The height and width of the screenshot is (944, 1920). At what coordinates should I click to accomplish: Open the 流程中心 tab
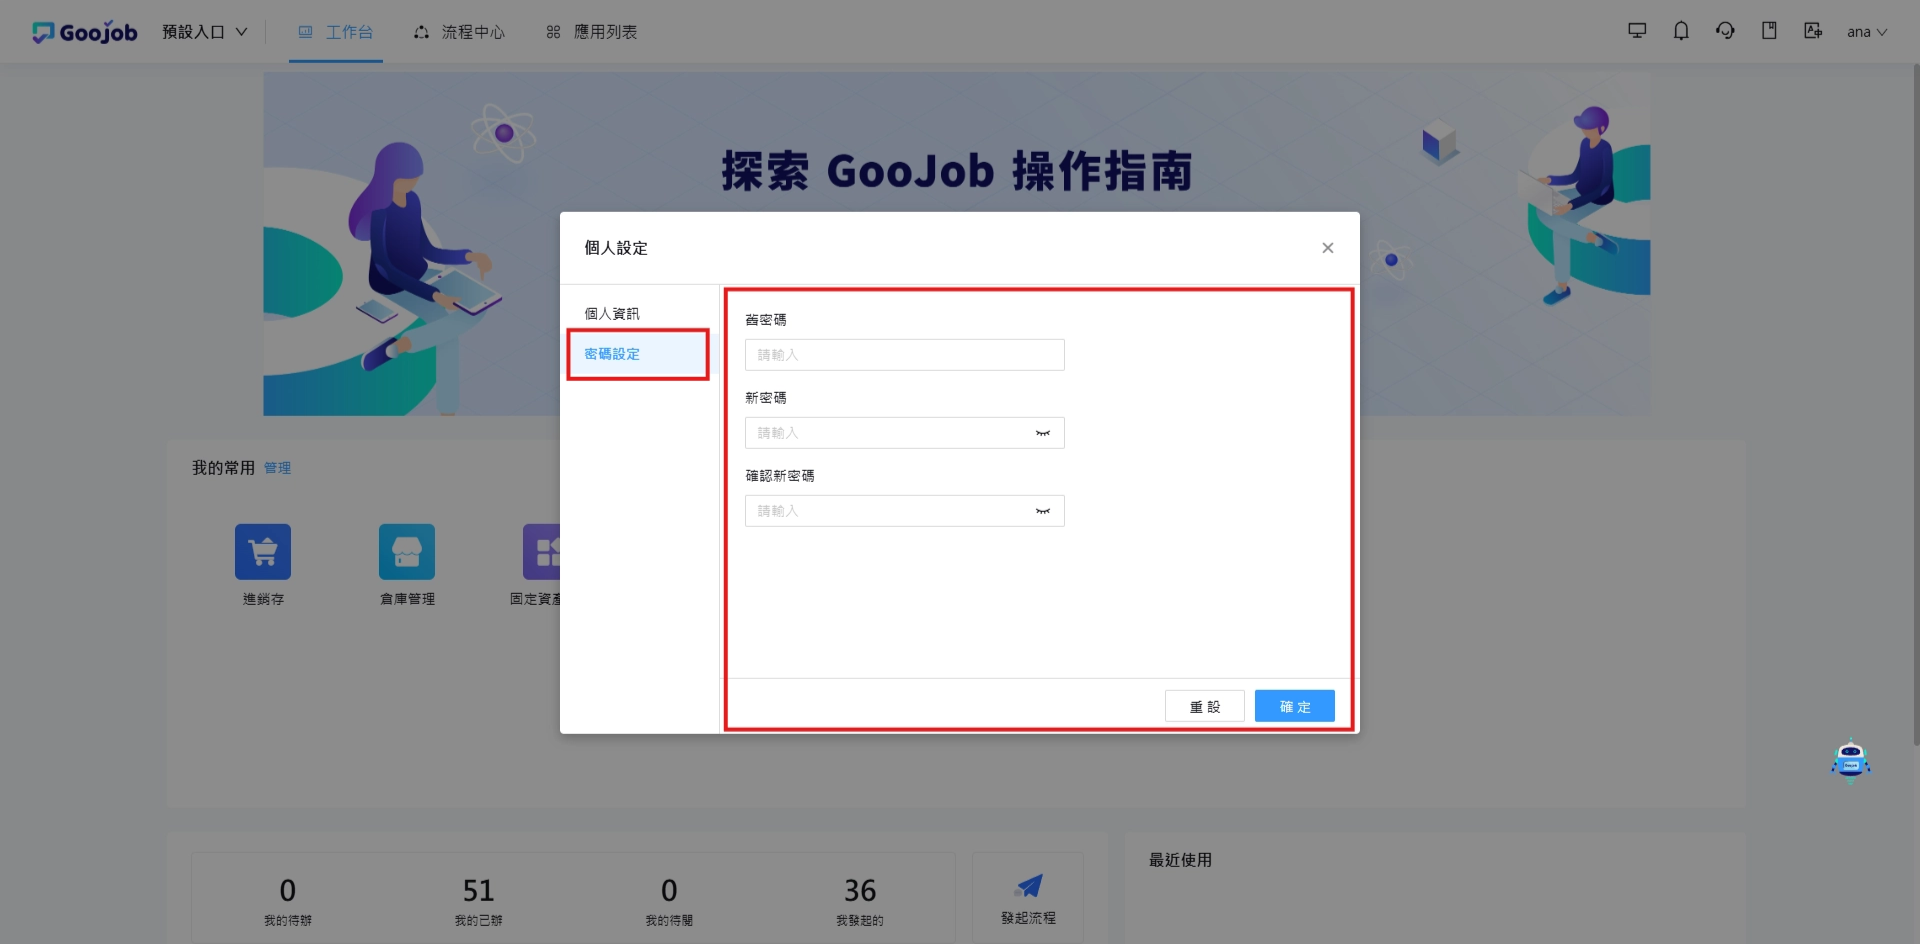pyautogui.click(x=460, y=32)
